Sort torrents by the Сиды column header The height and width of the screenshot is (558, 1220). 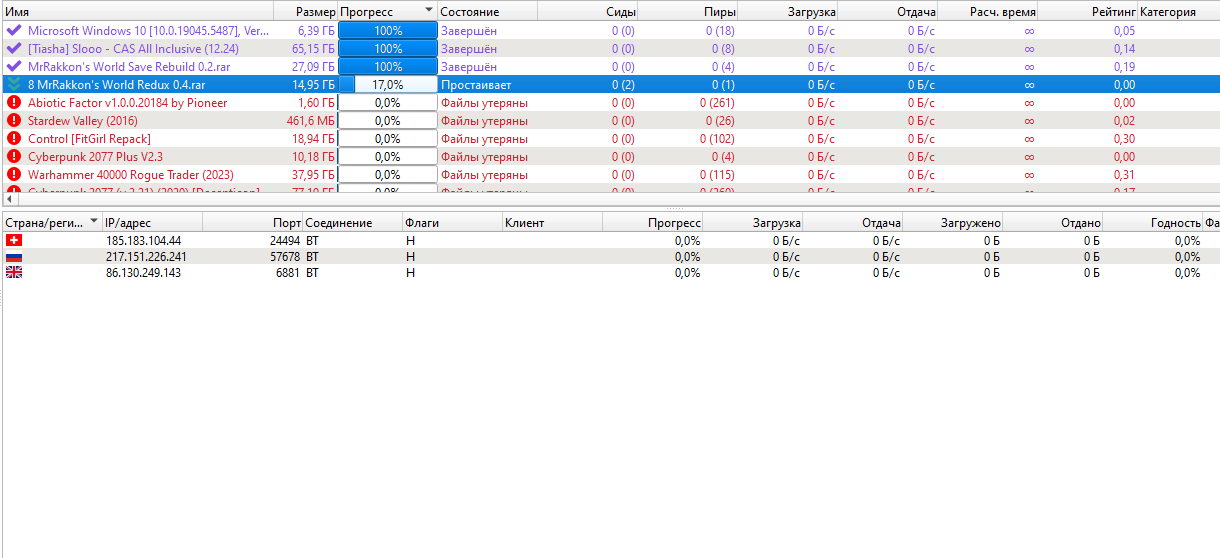click(588, 12)
